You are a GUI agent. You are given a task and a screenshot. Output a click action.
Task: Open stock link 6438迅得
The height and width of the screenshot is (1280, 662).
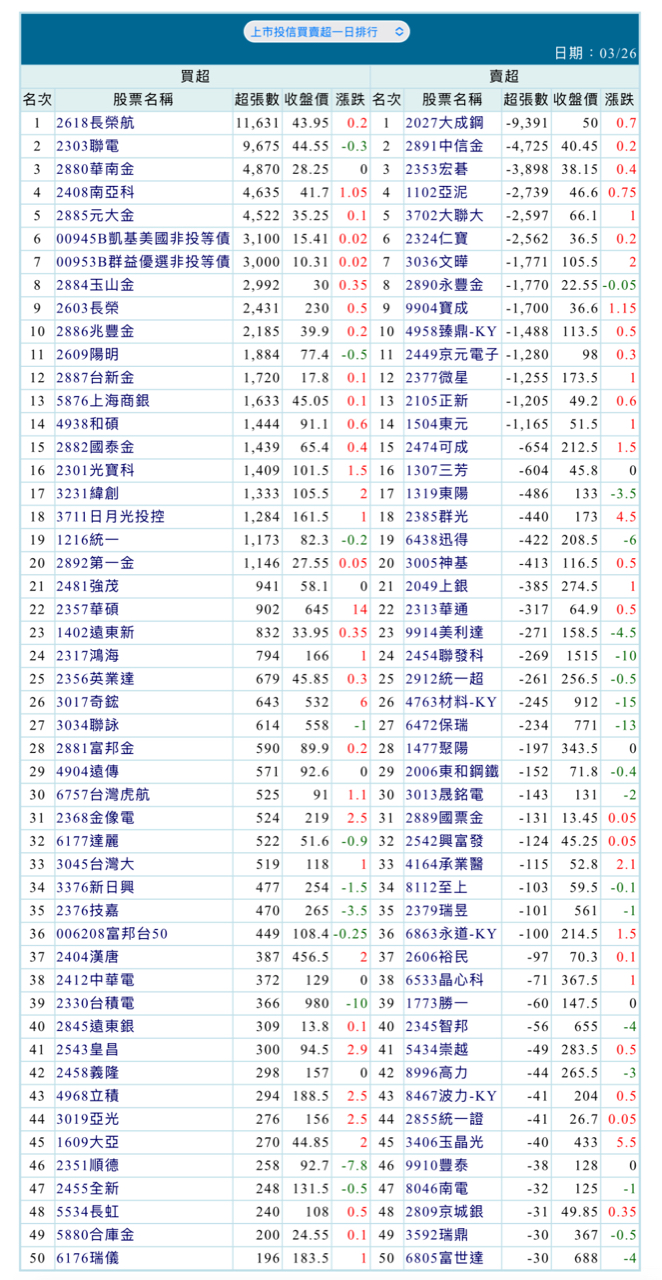[435, 540]
